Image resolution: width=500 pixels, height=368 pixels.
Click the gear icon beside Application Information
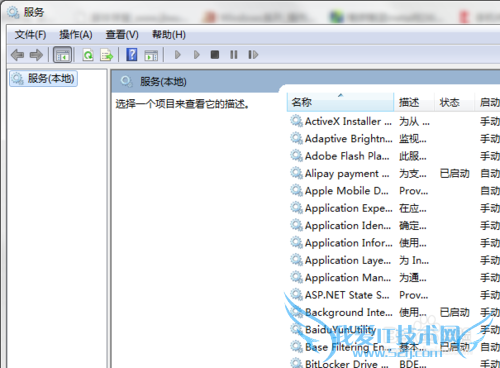(x=296, y=242)
